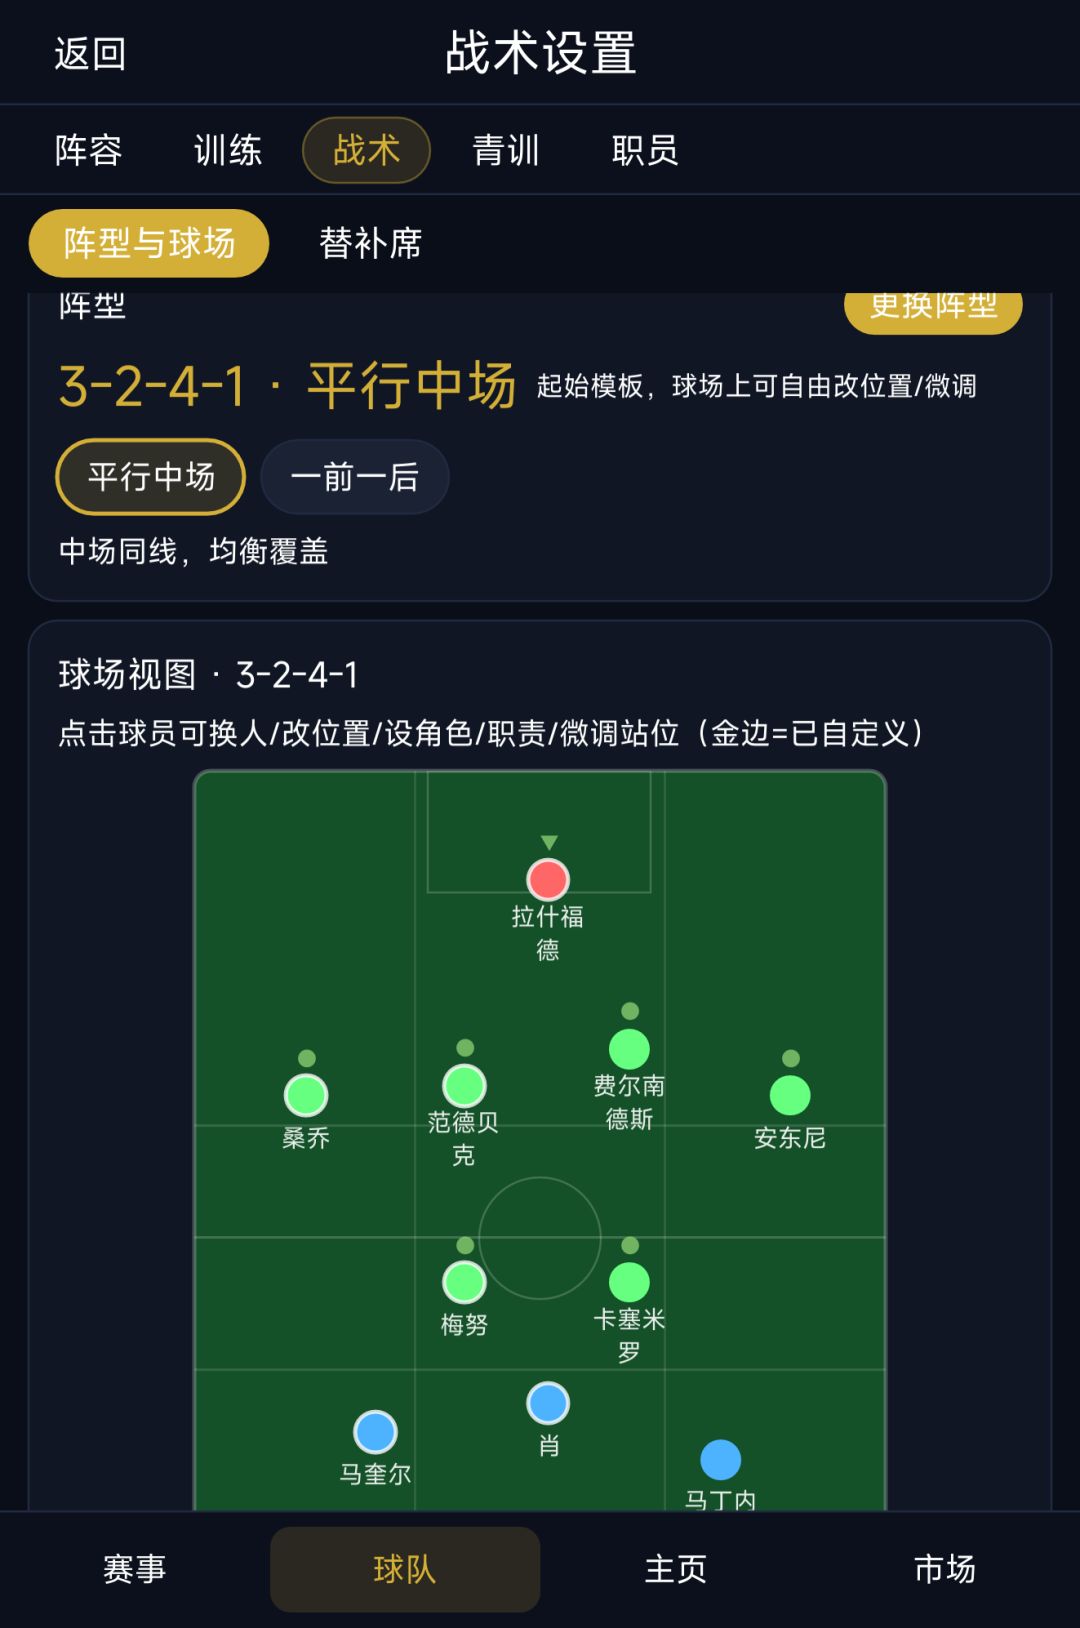Tap 桑乔 player marker on pitch
Screen dimensions: 1080x1628
pyautogui.click(x=306, y=1095)
